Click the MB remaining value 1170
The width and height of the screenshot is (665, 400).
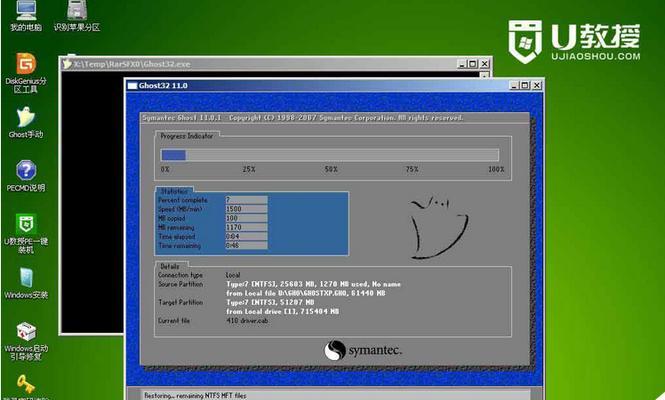tap(246, 227)
